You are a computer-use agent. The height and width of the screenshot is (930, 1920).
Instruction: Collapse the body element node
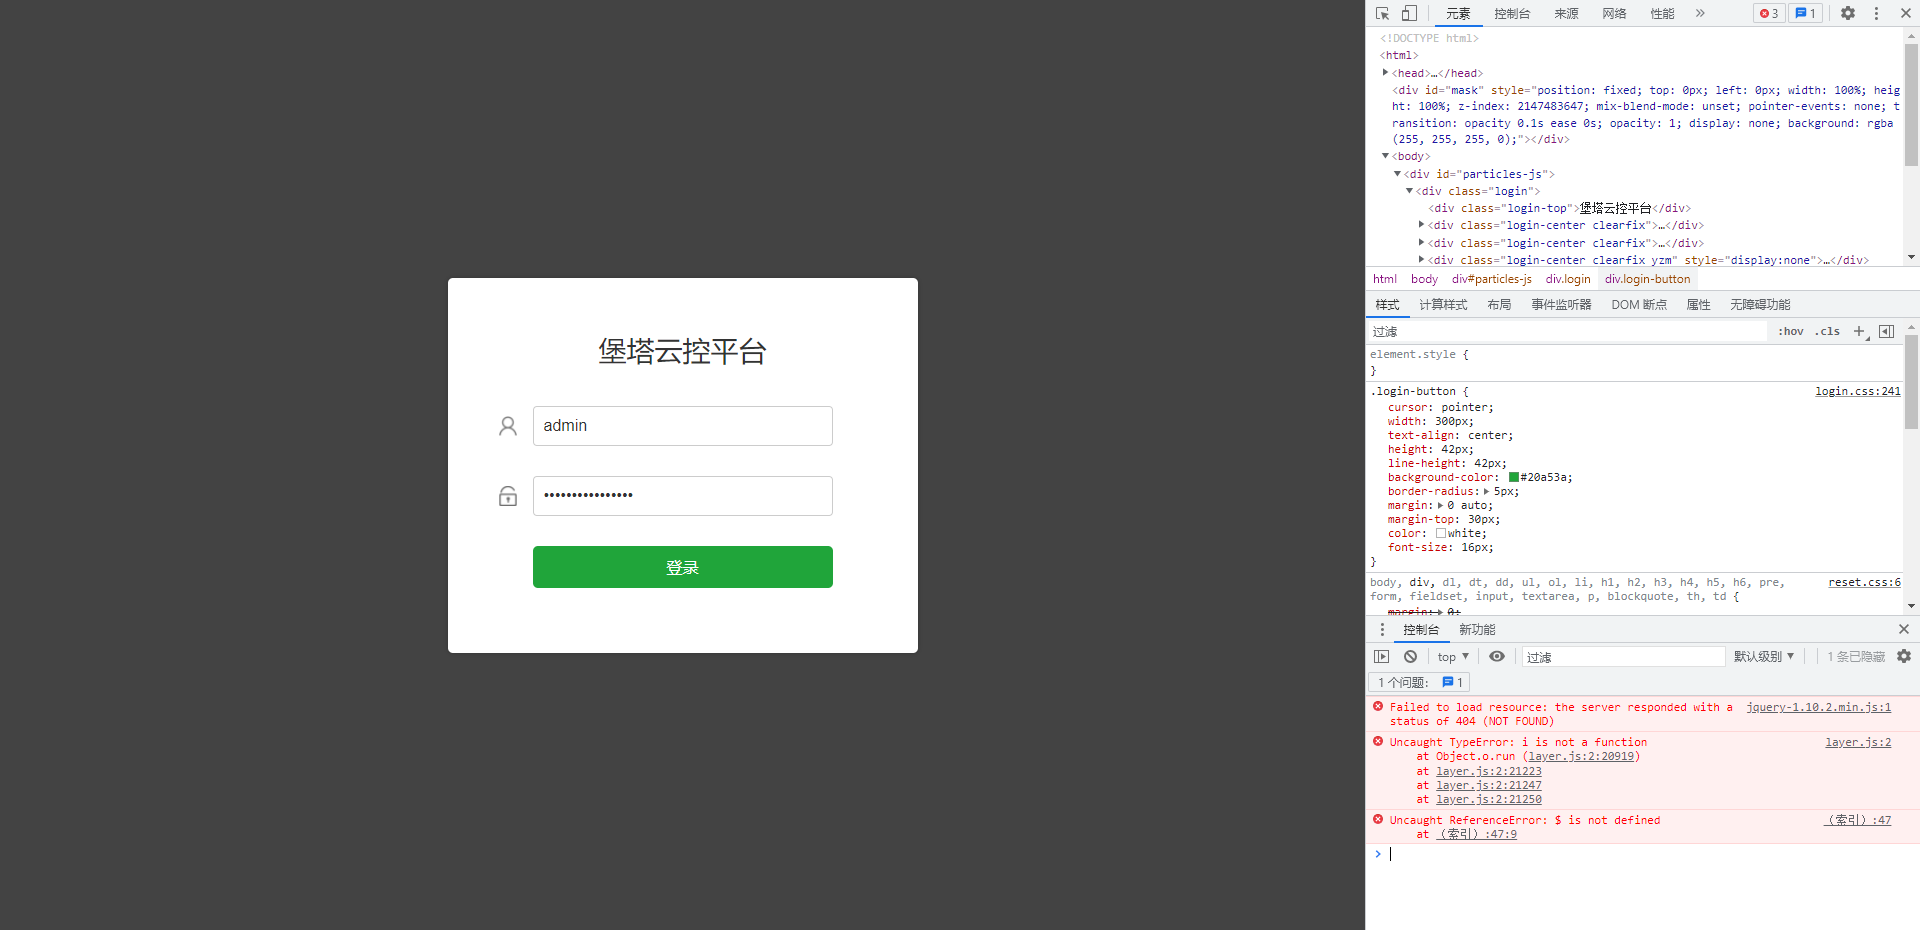coord(1385,156)
